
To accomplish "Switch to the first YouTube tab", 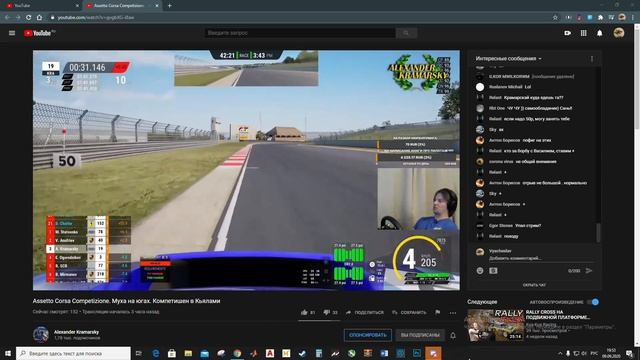I will coord(41,6).
